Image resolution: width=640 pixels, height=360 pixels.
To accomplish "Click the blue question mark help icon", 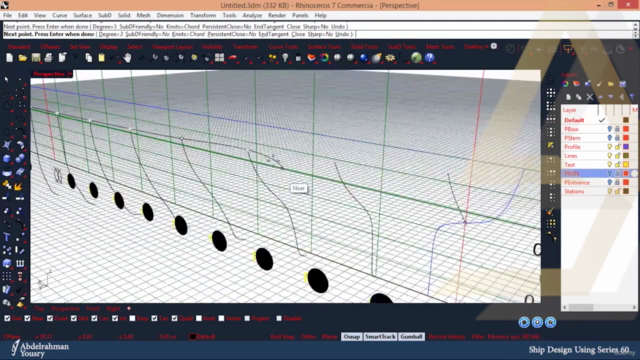I will 429,58.
